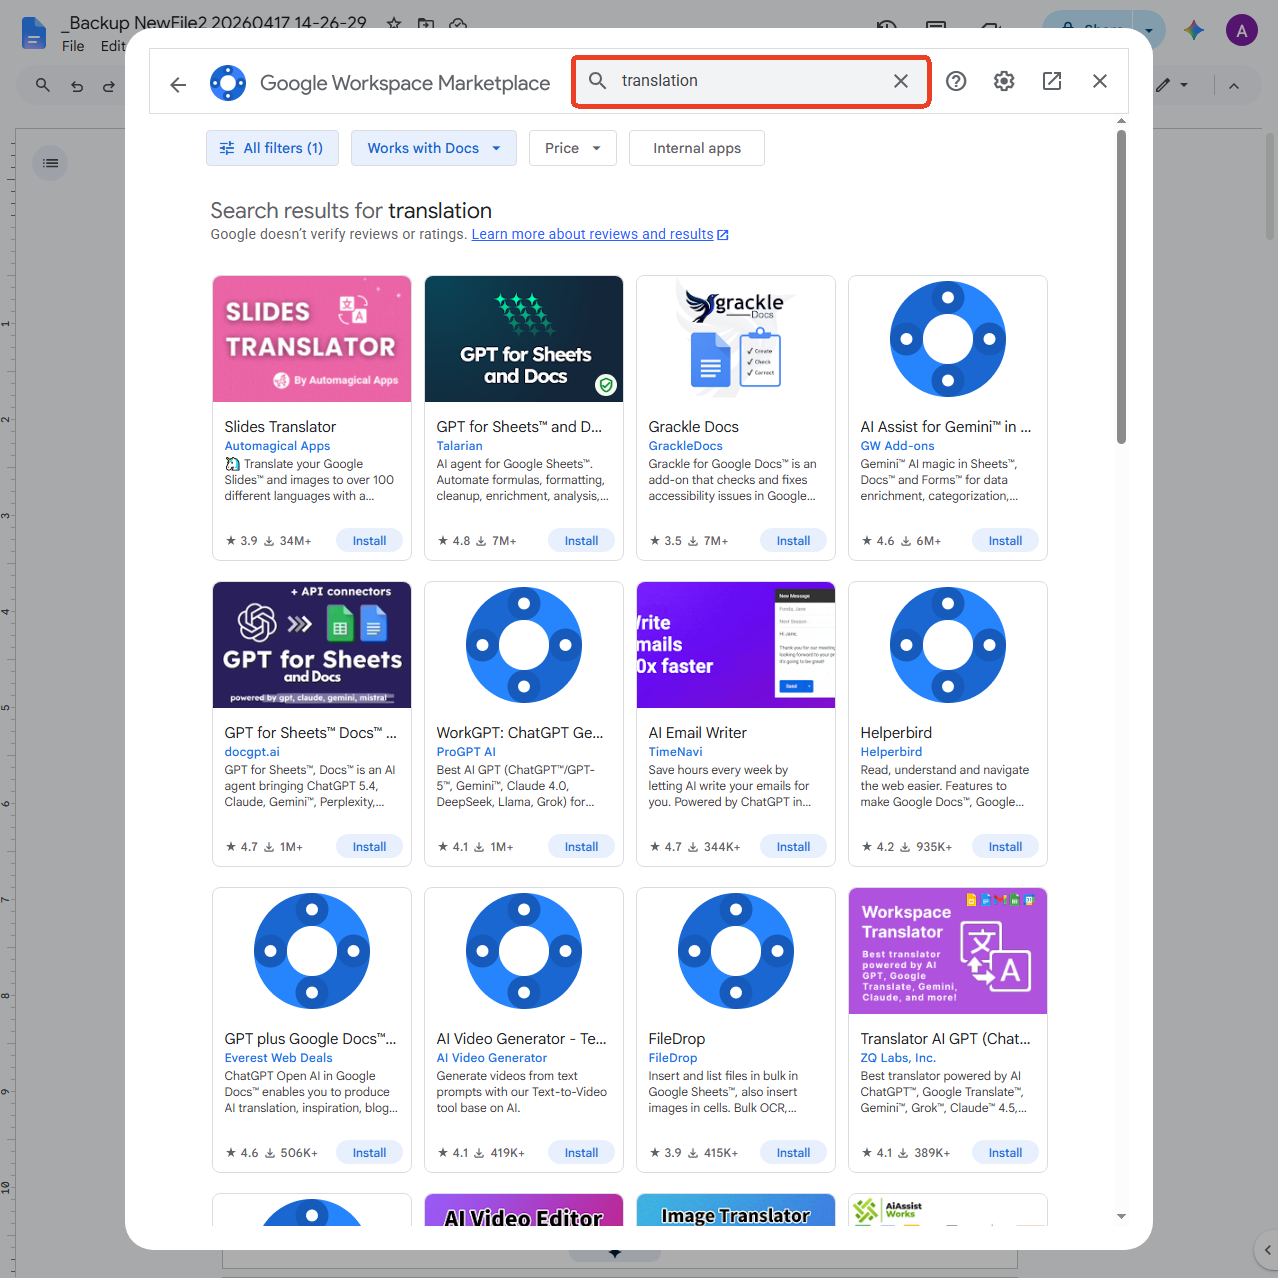Open Marketplace settings gear

[x=1004, y=81]
